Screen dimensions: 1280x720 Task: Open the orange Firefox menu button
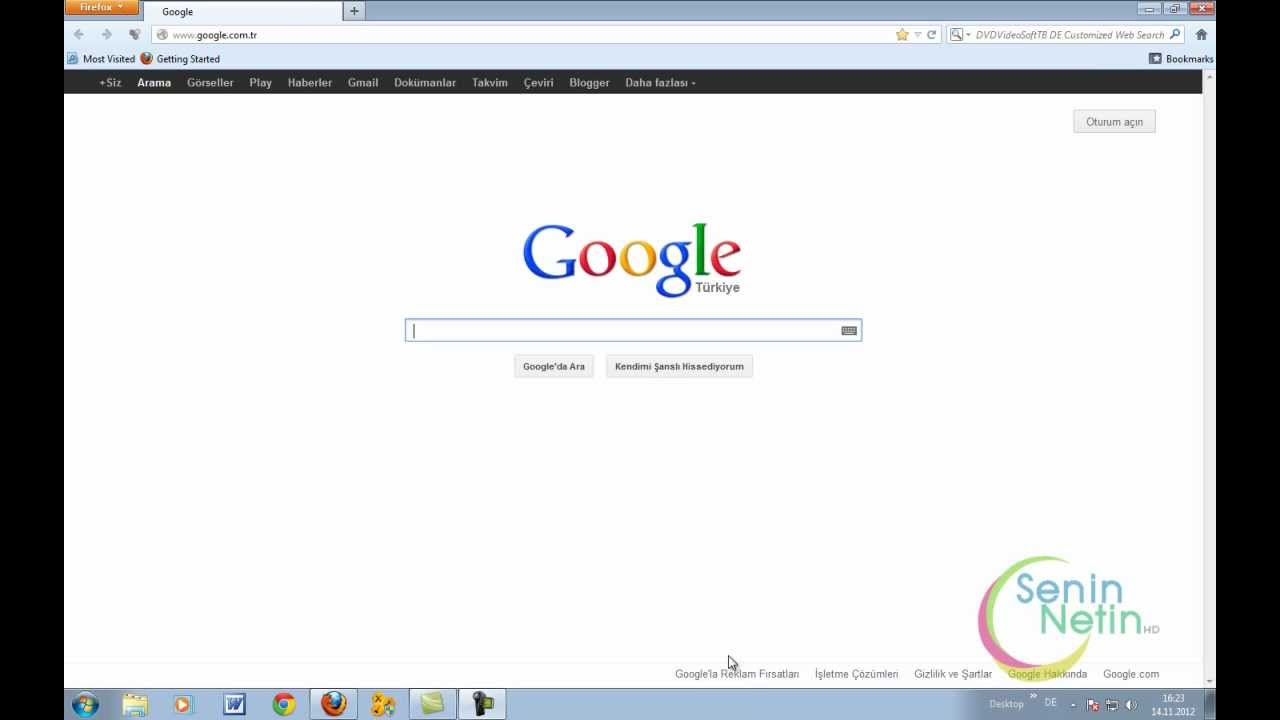point(101,8)
